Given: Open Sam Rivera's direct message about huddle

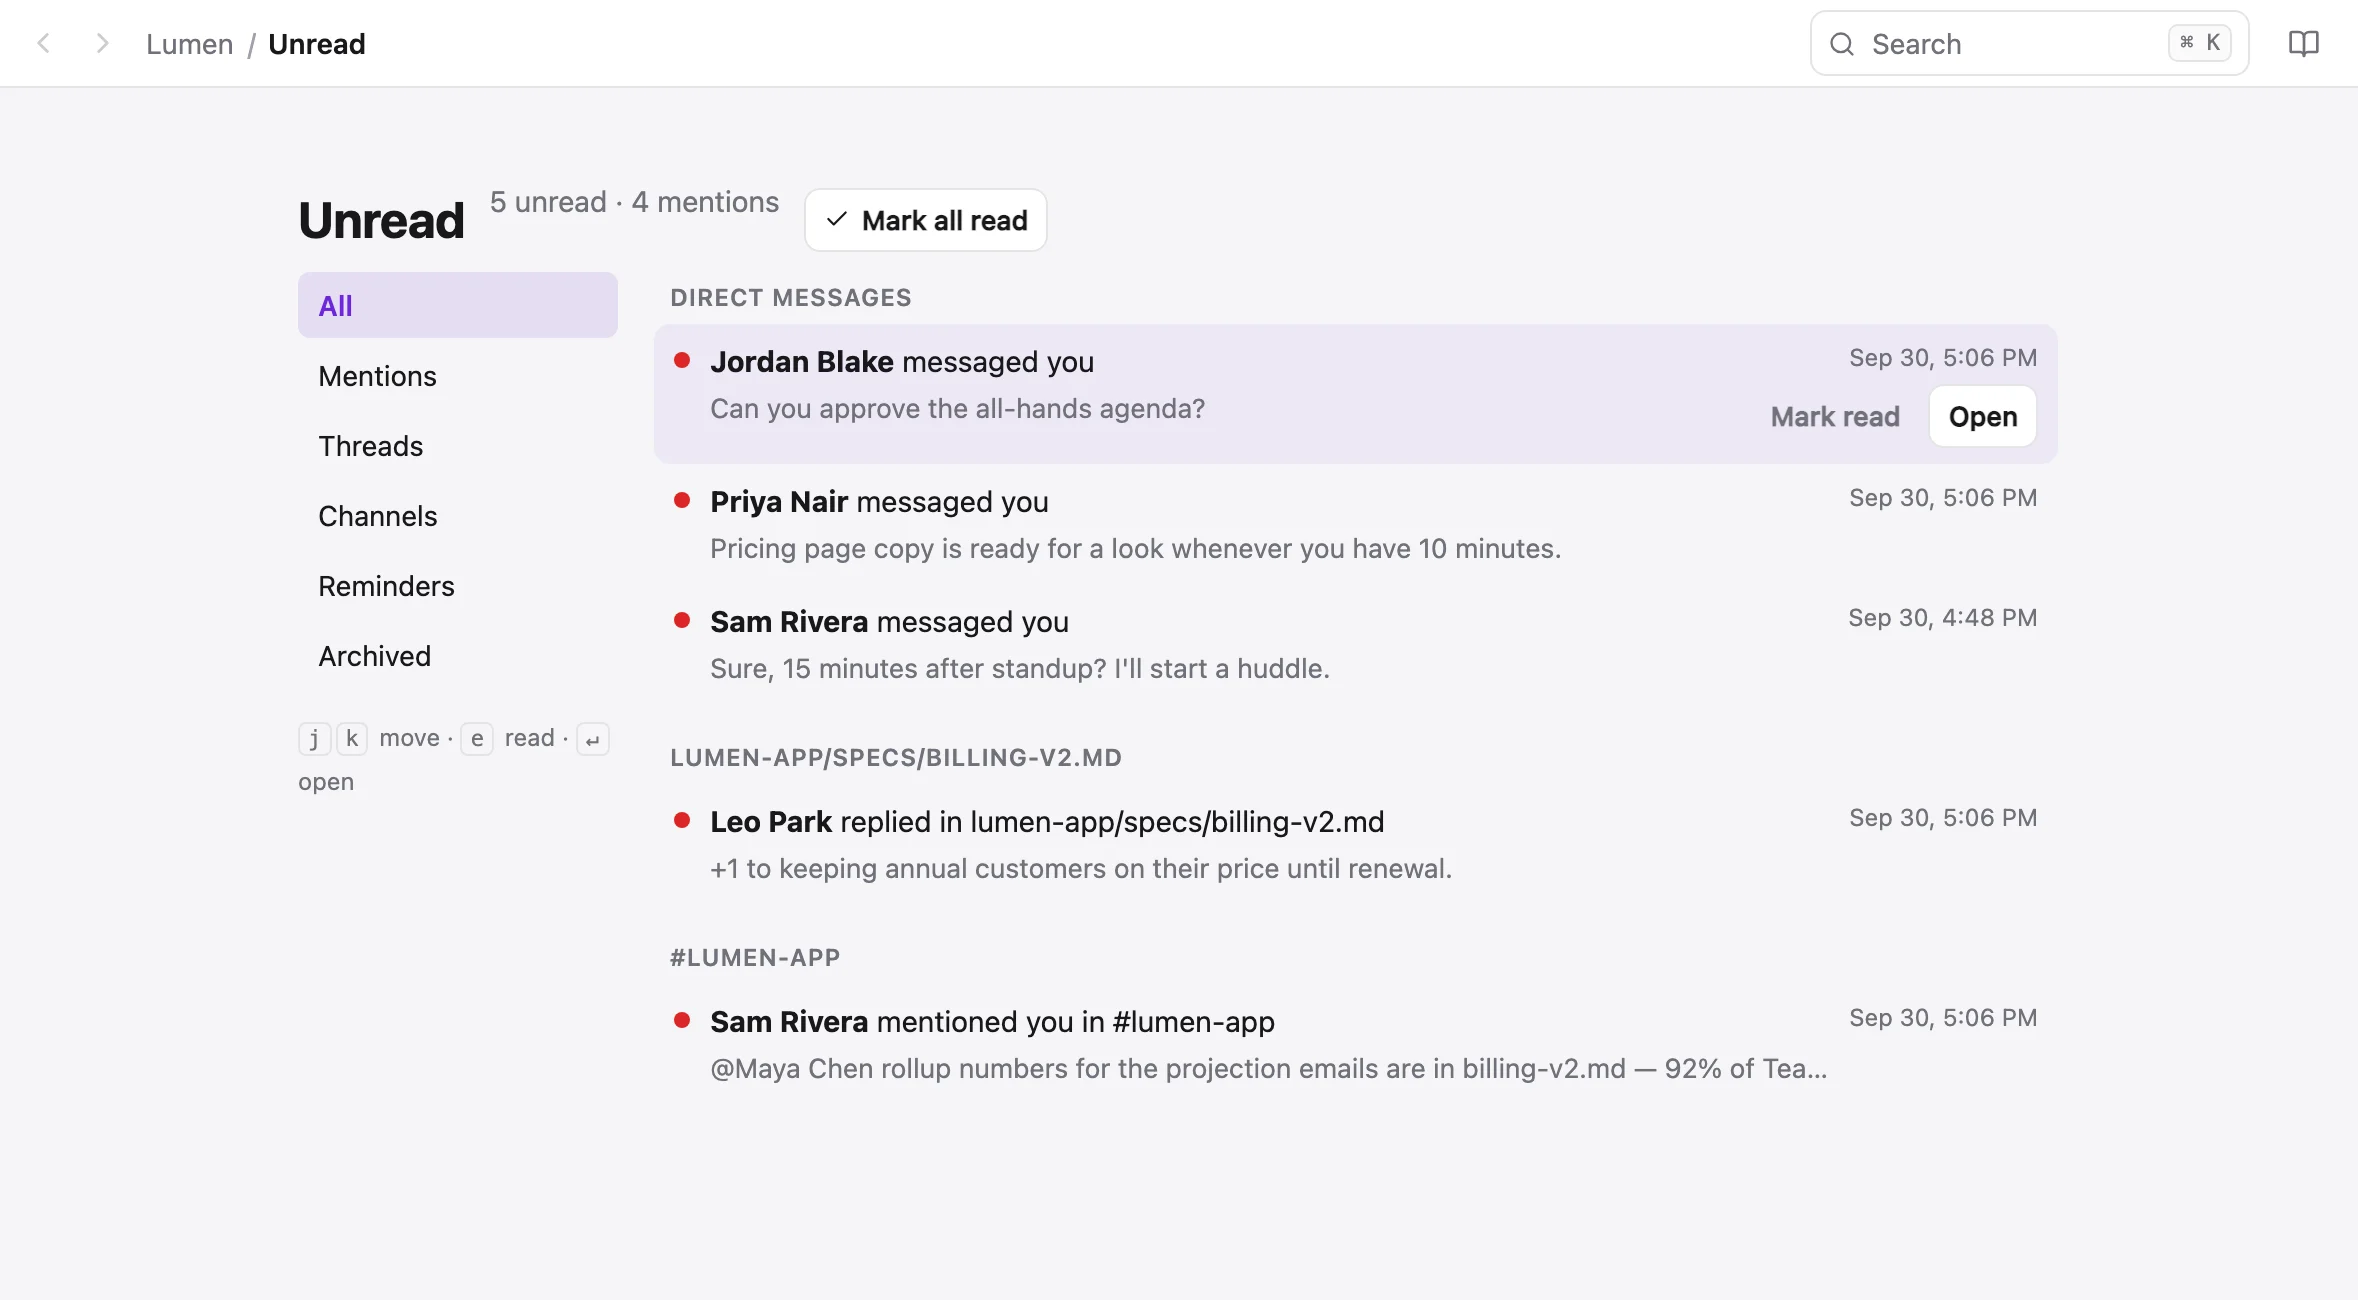Looking at the screenshot, I should click(x=1356, y=644).
